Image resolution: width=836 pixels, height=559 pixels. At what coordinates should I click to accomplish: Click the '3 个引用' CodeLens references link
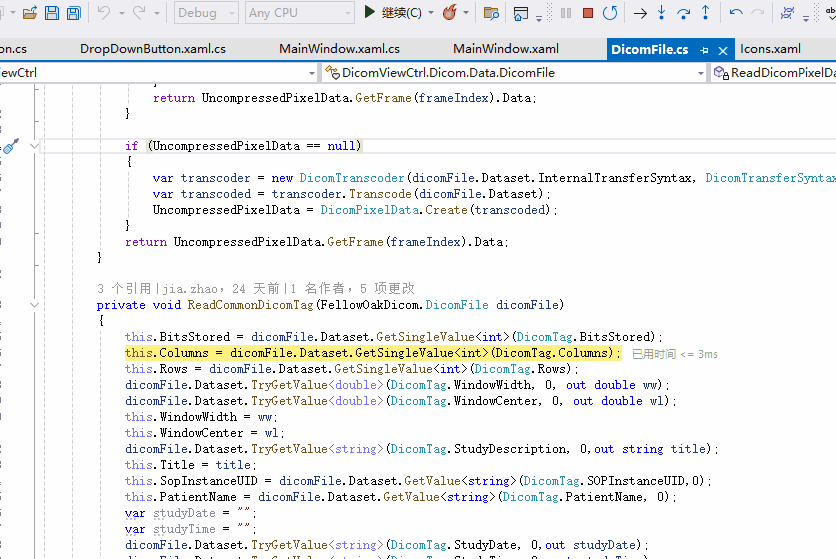point(124,289)
